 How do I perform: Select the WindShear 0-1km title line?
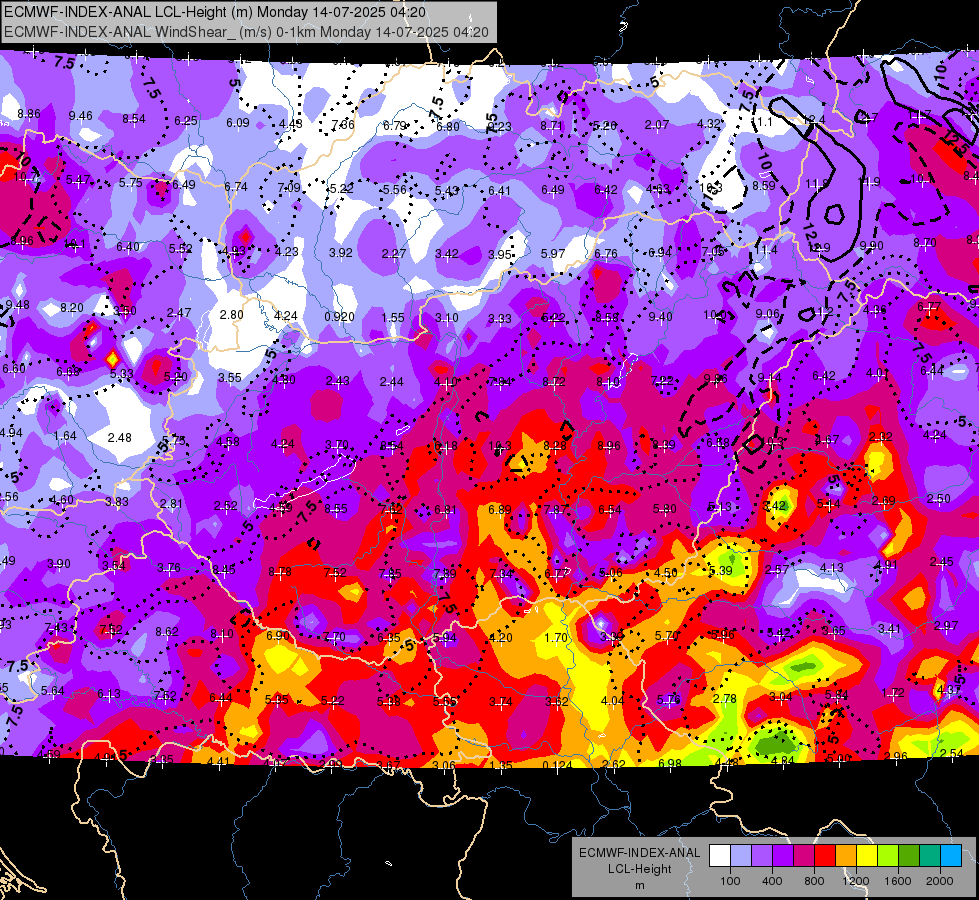click(246, 32)
